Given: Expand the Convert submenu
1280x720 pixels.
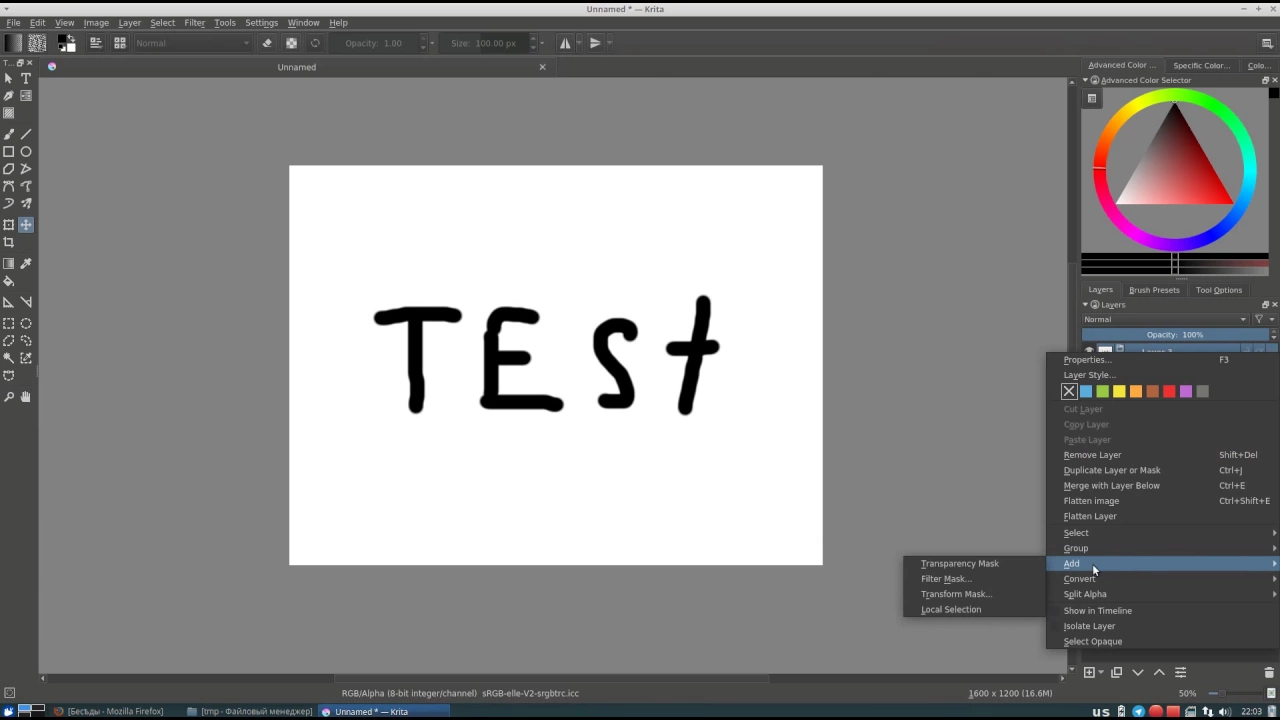Looking at the screenshot, I should click(x=1162, y=579).
